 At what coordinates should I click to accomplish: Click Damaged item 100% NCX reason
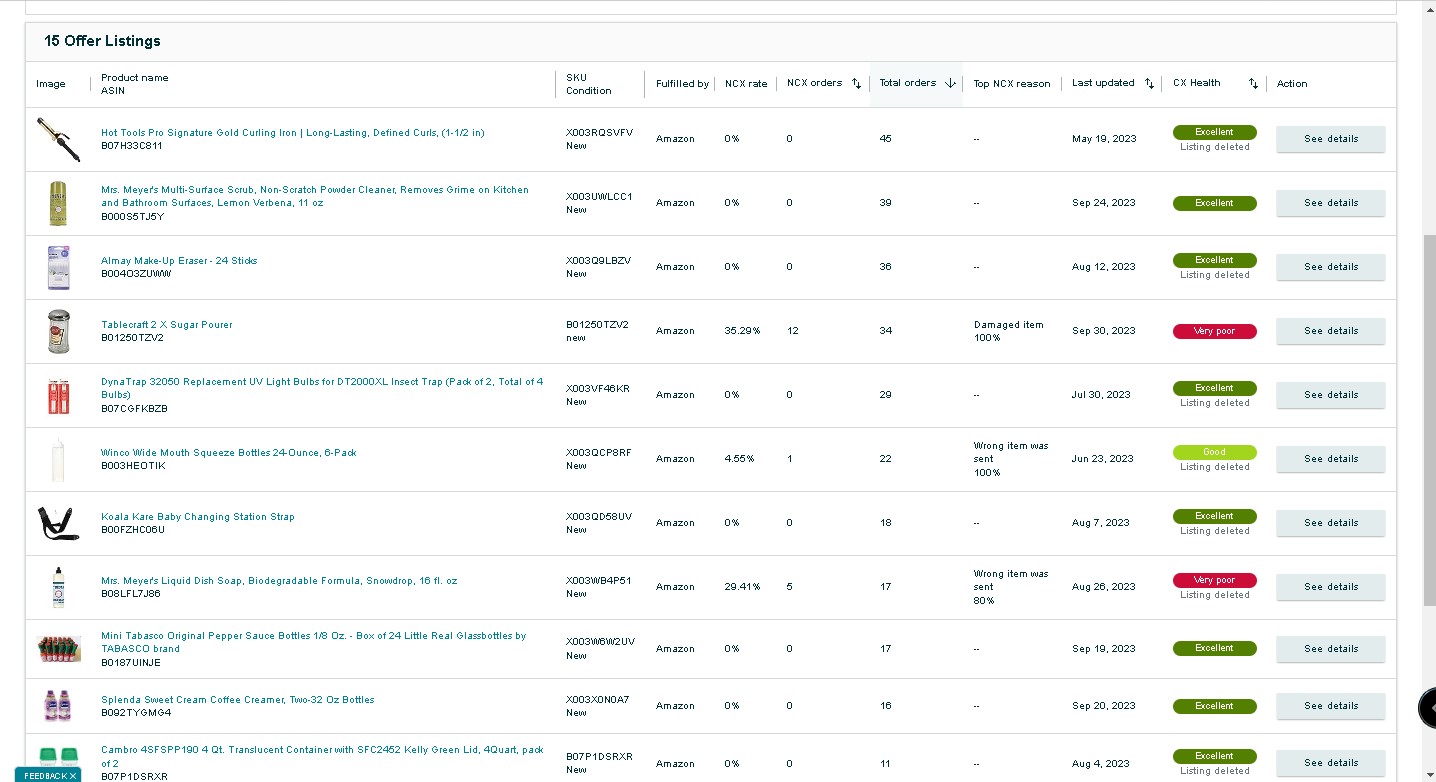pos(1008,331)
